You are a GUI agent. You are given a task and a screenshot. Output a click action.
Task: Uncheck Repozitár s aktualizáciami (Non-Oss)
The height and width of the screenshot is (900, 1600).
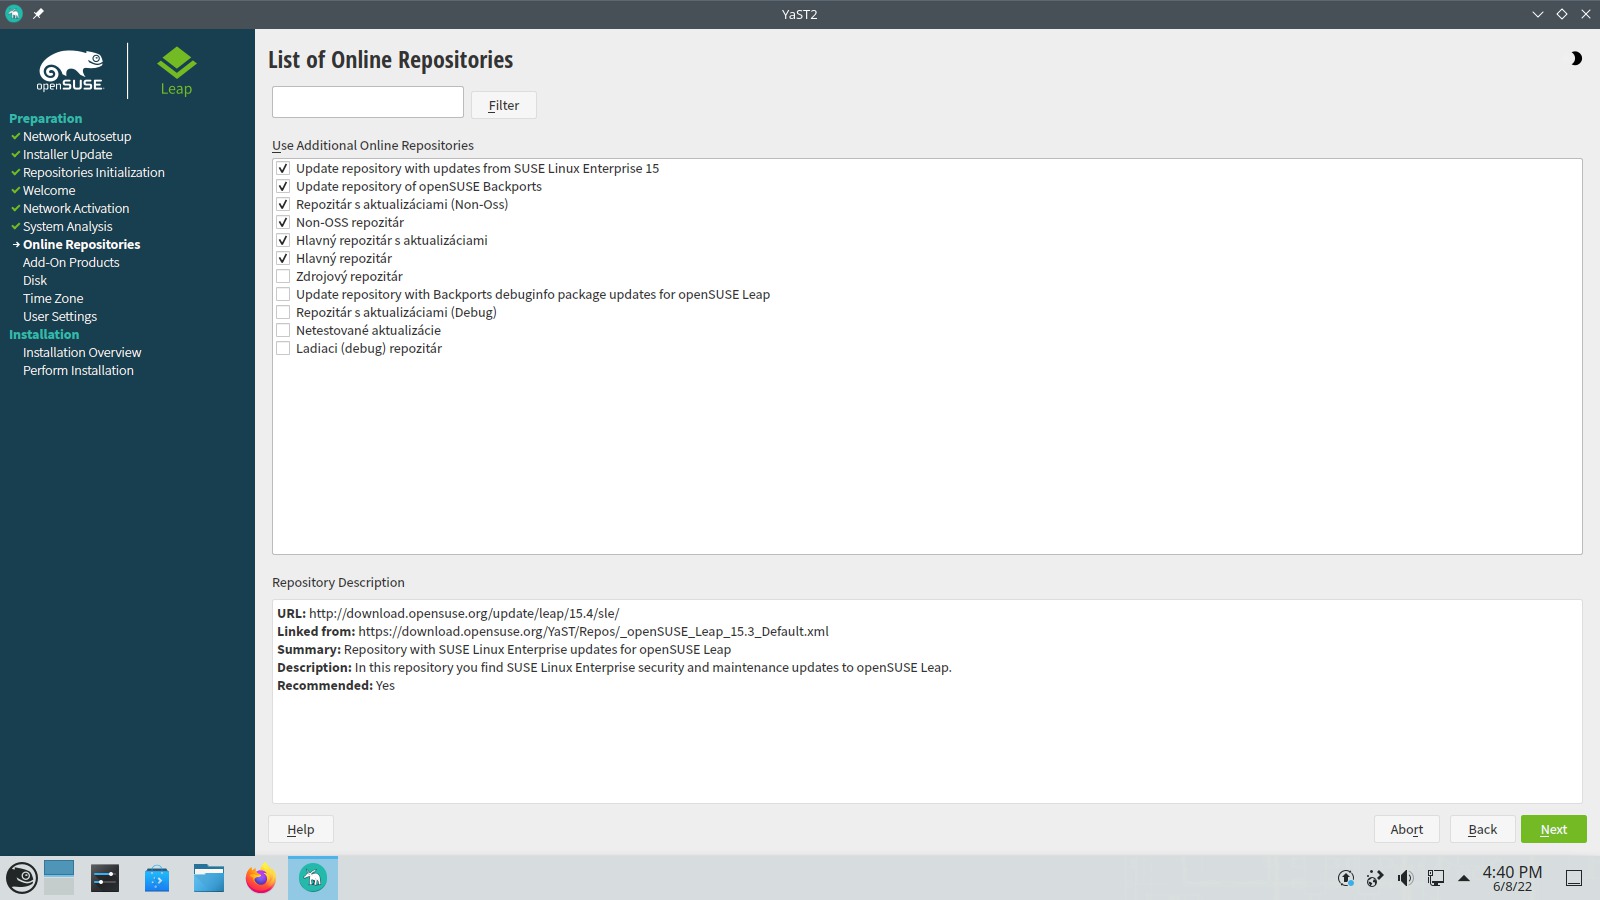[x=283, y=204]
